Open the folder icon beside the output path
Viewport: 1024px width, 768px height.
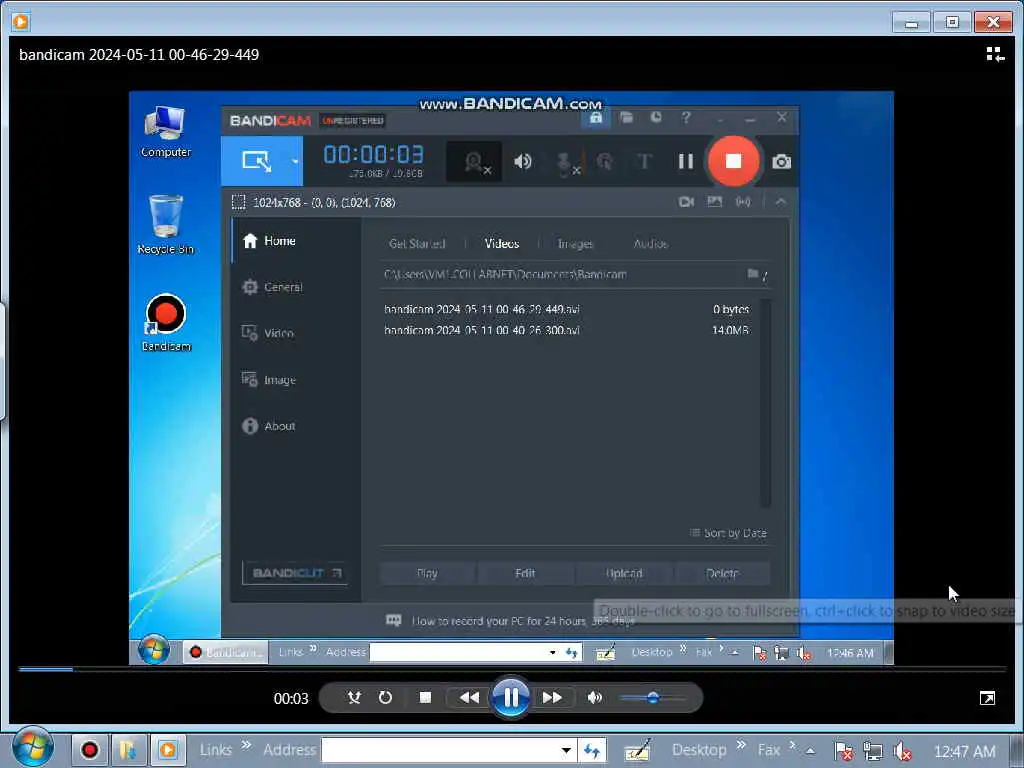point(753,274)
